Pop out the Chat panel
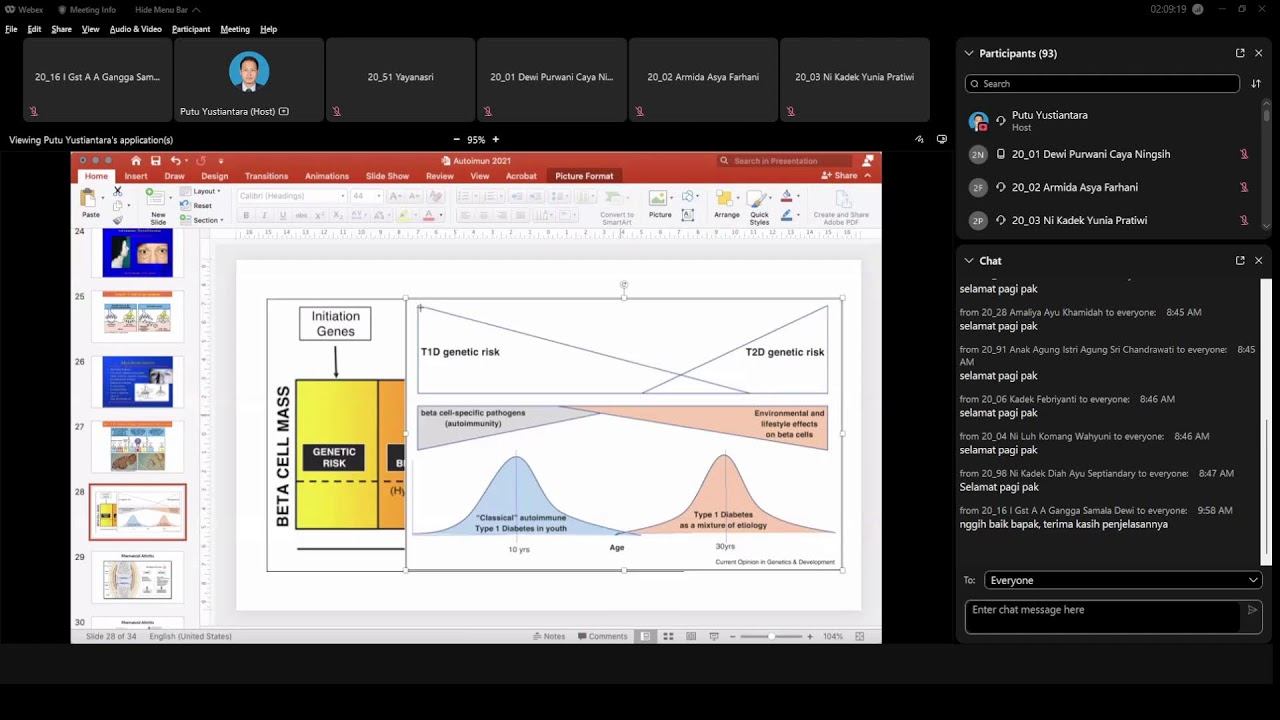 tap(1240, 260)
